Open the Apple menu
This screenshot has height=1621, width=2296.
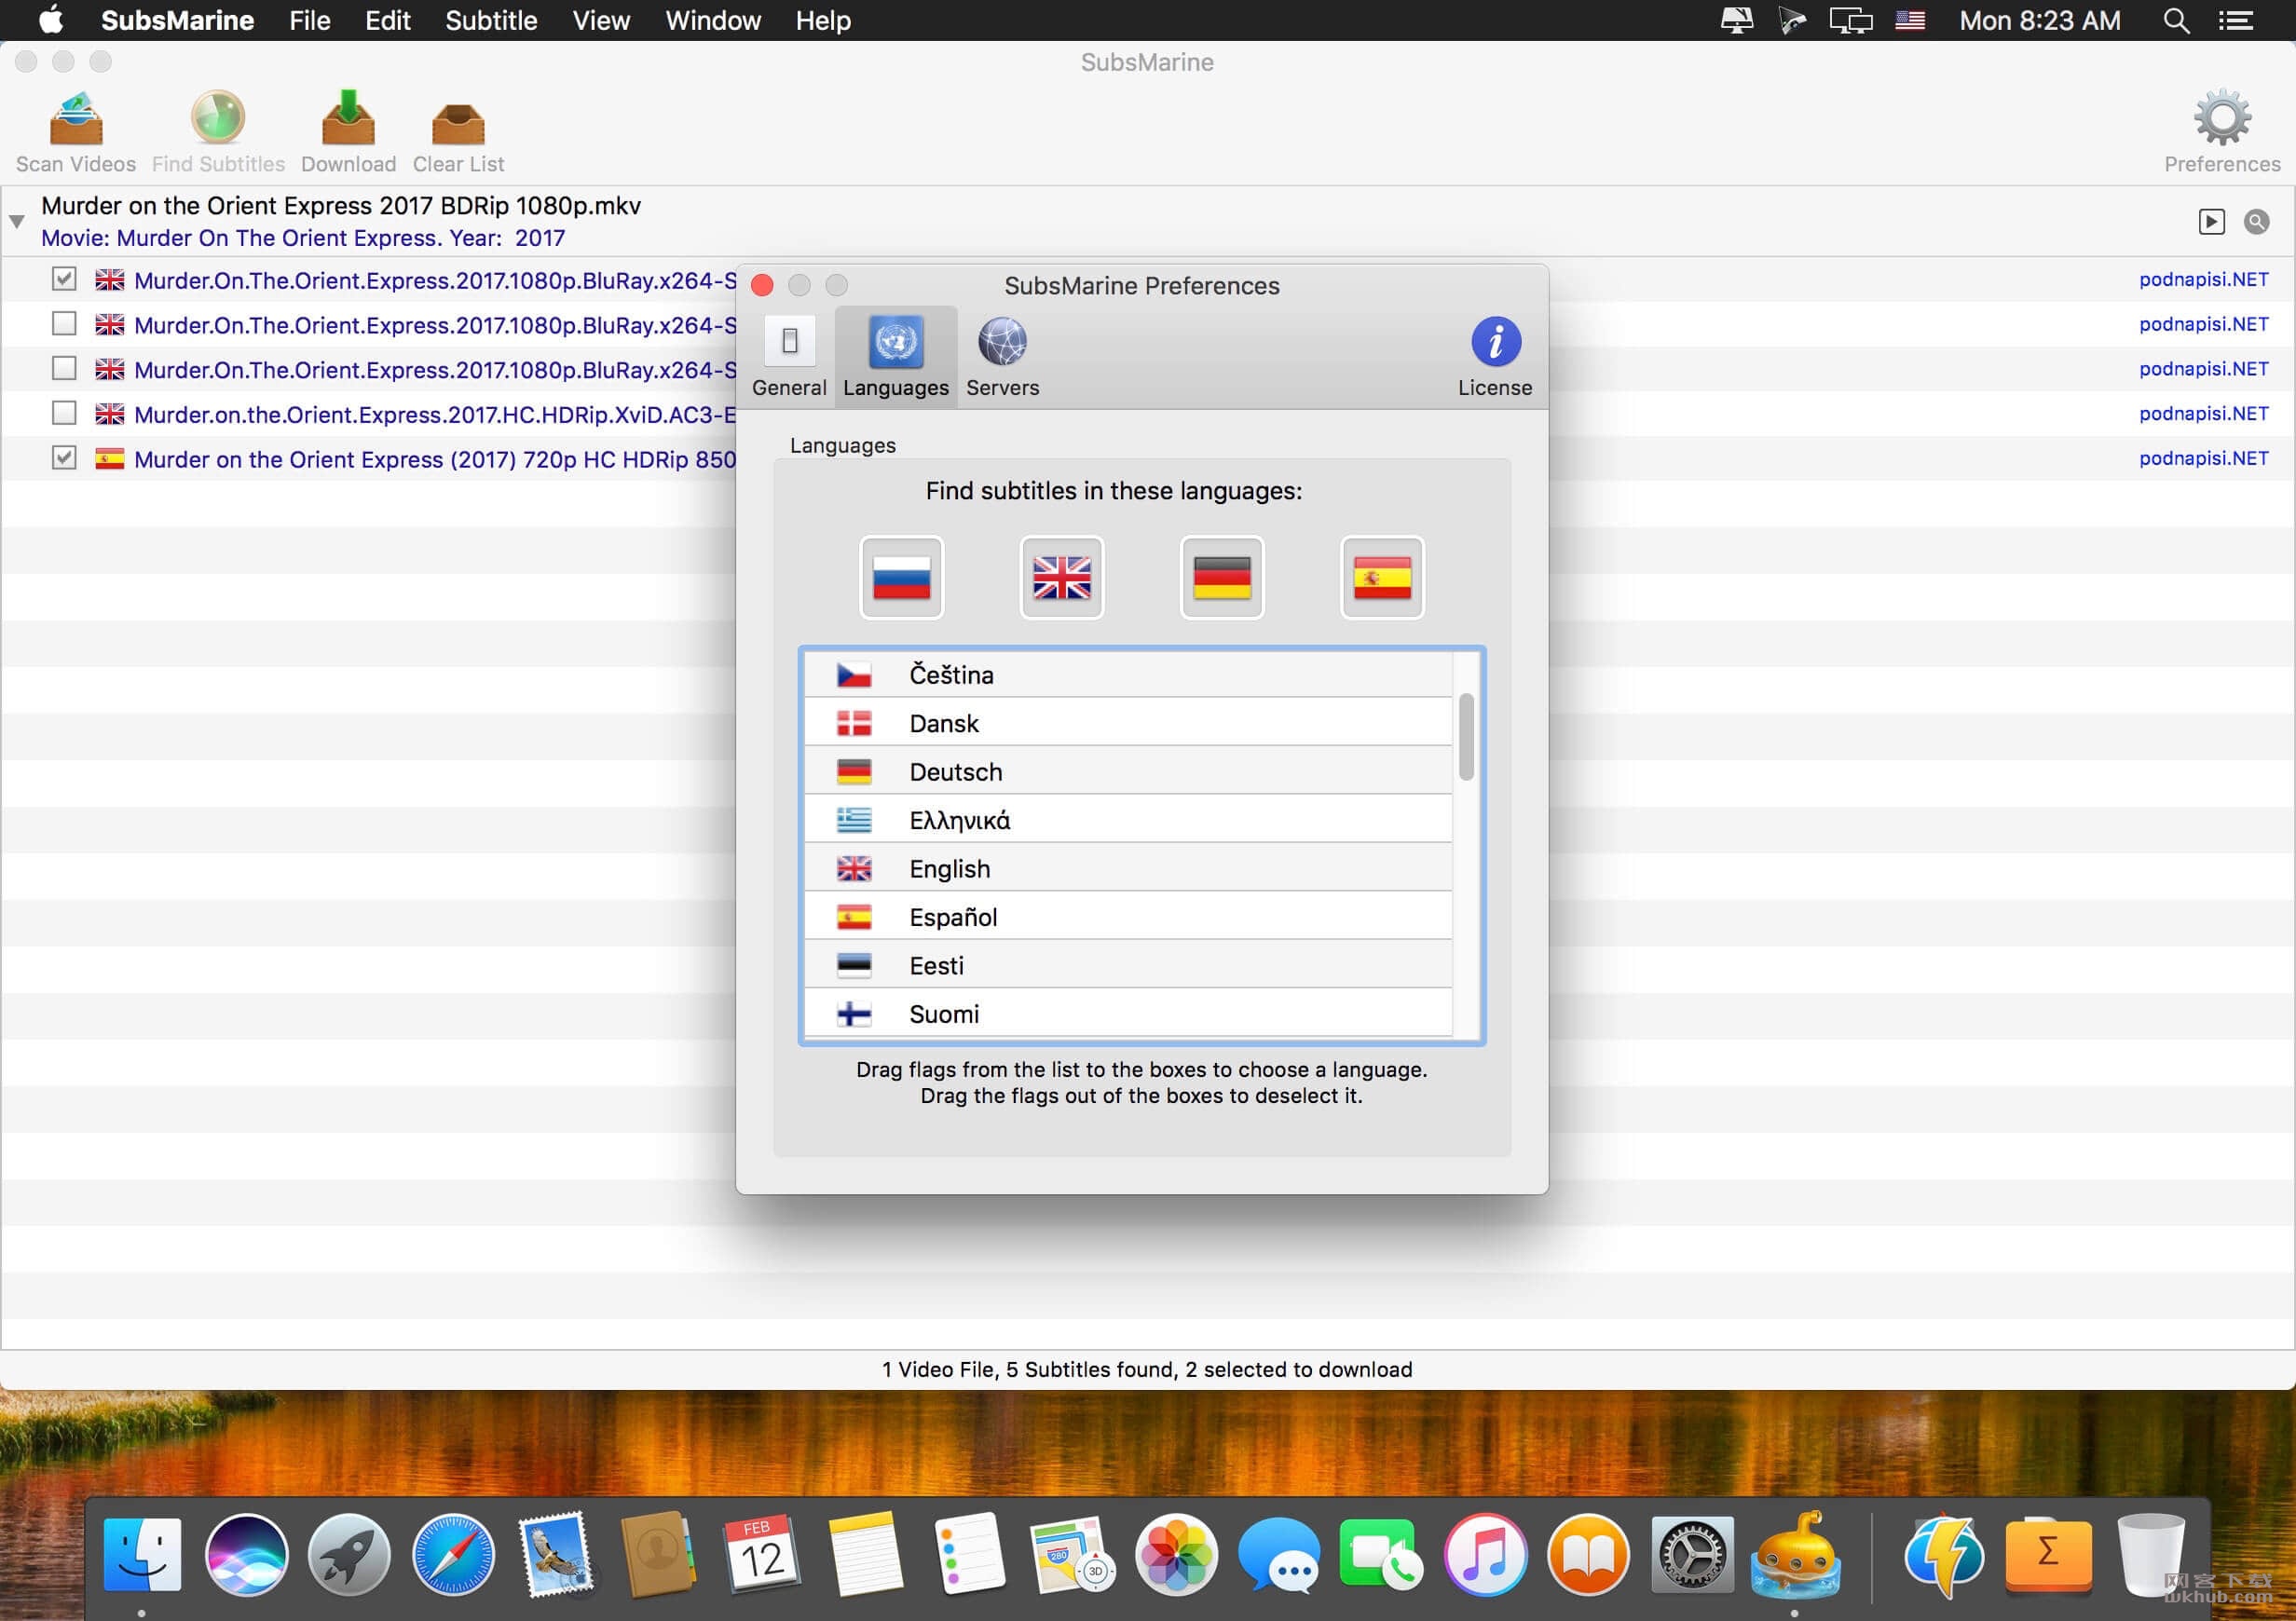(51, 20)
